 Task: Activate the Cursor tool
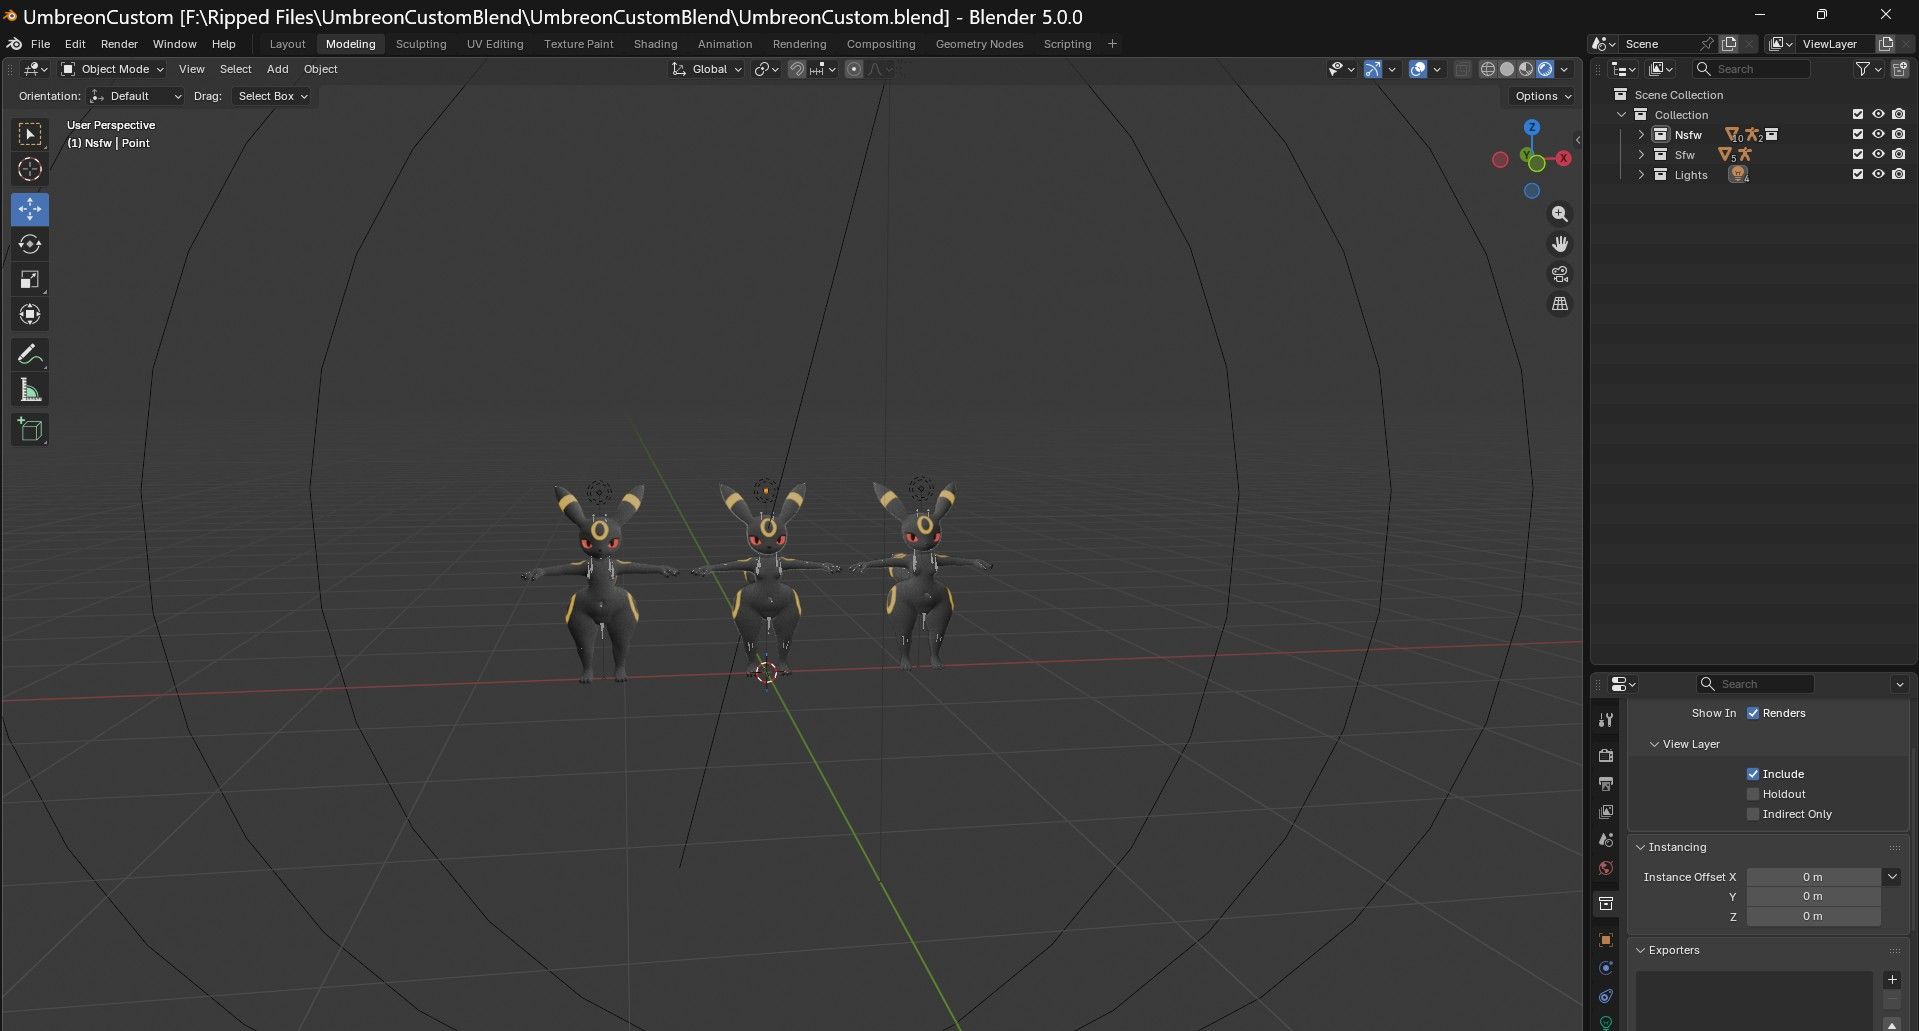coord(30,170)
